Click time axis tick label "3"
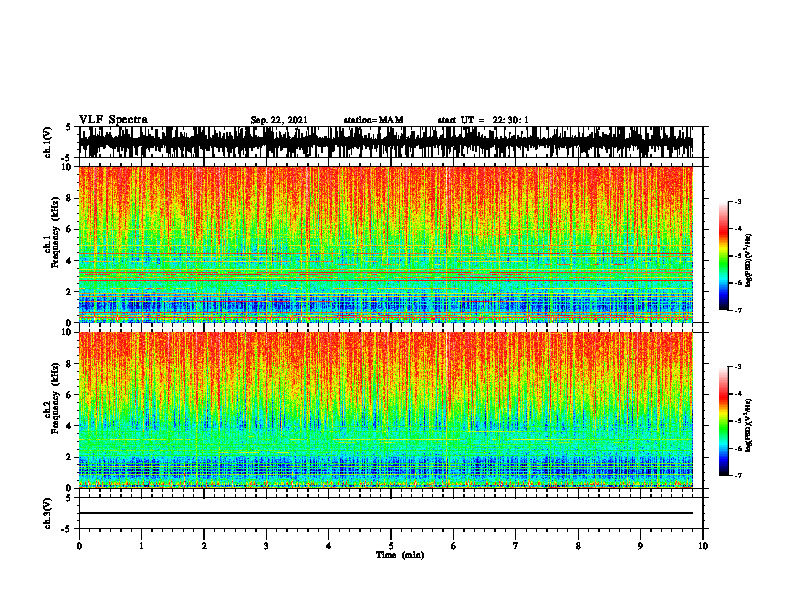The height and width of the screenshot is (612, 792). 266,546
